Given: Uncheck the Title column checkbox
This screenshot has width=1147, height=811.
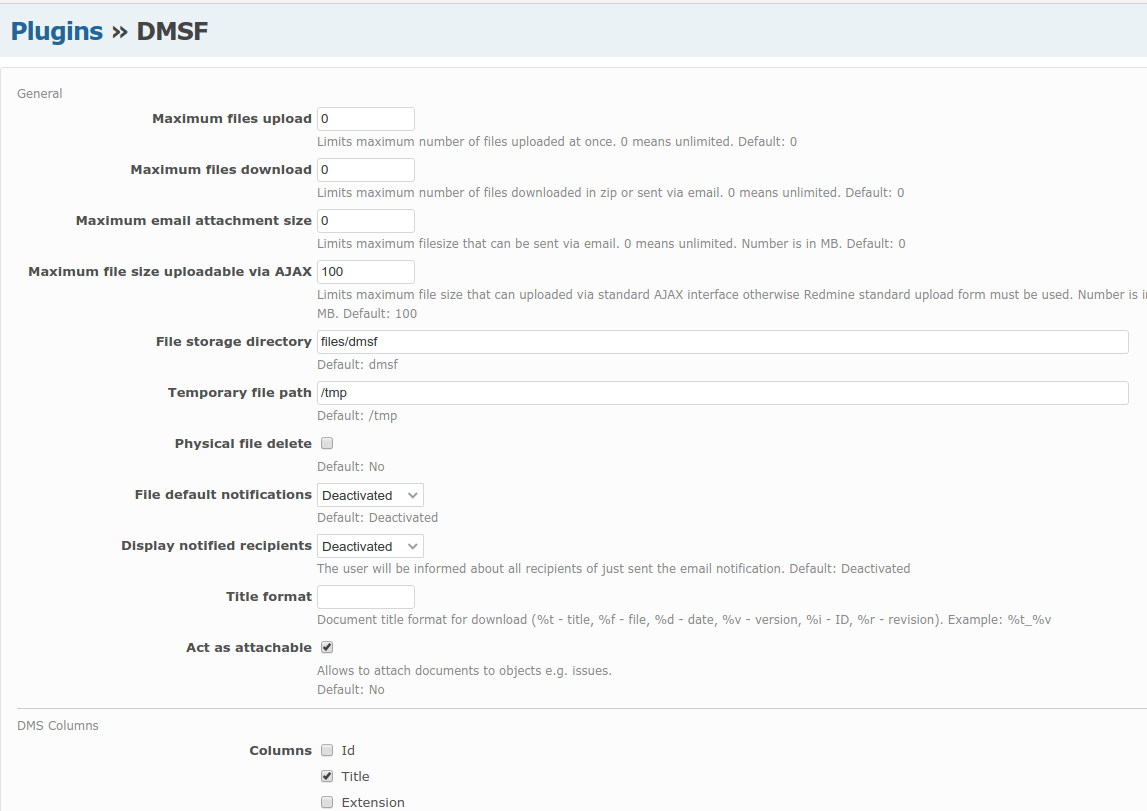Looking at the screenshot, I should pyautogui.click(x=326, y=776).
